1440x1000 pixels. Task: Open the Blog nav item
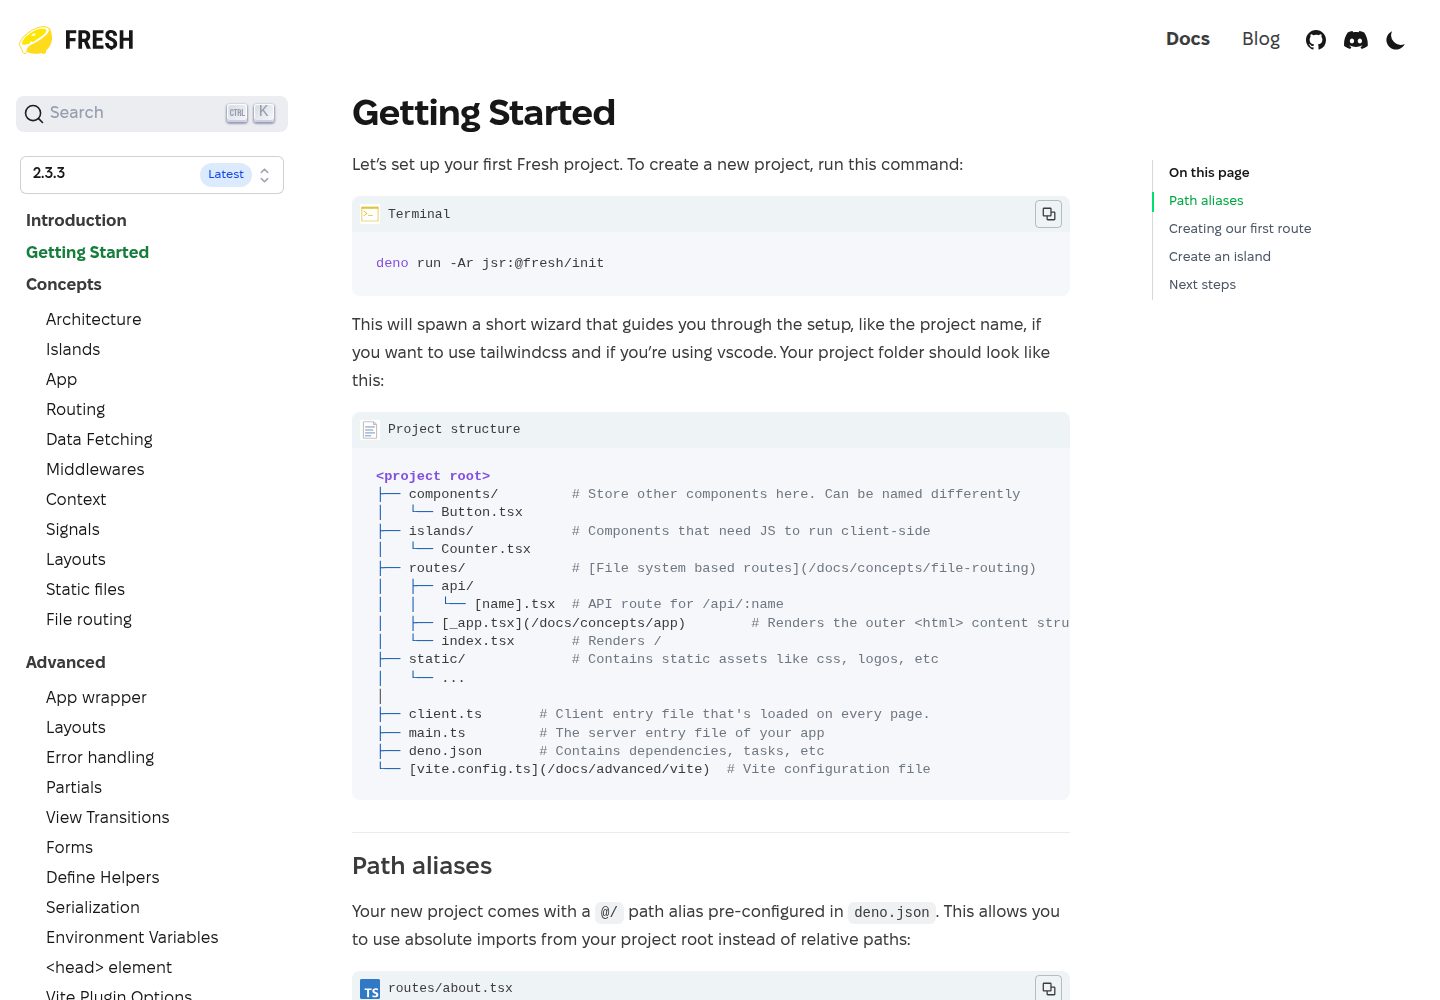coord(1261,39)
